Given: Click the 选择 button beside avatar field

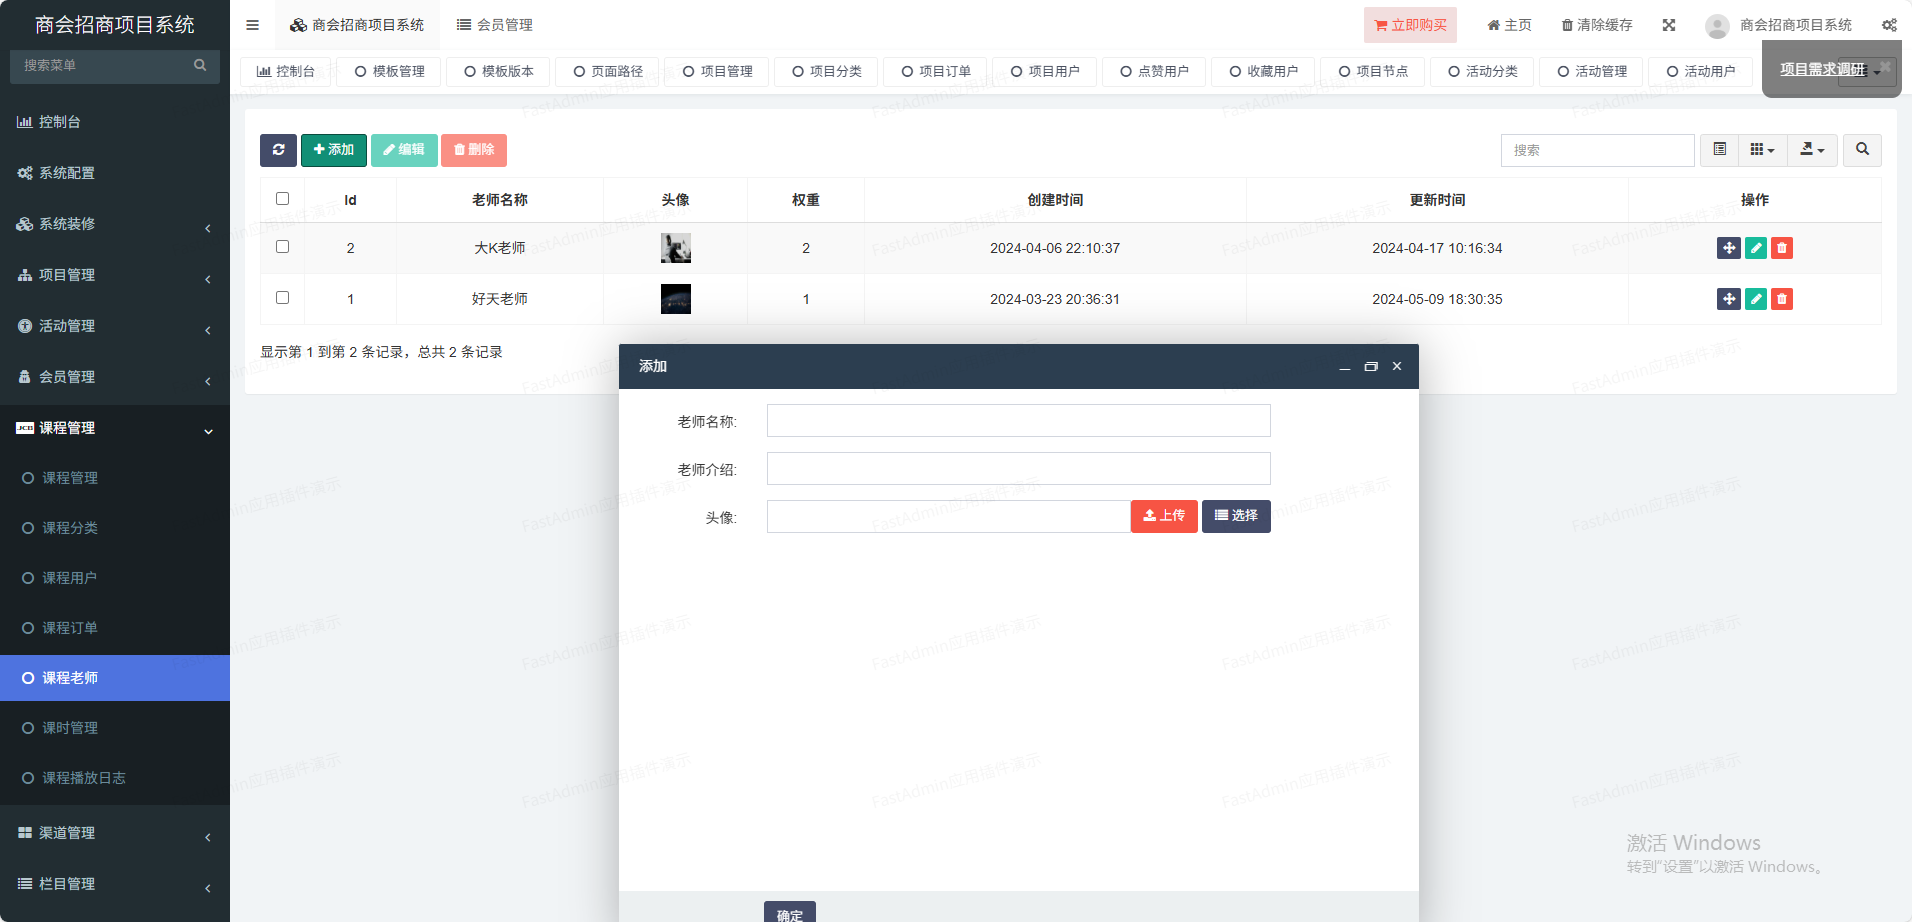Looking at the screenshot, I should pos(1236,516).
